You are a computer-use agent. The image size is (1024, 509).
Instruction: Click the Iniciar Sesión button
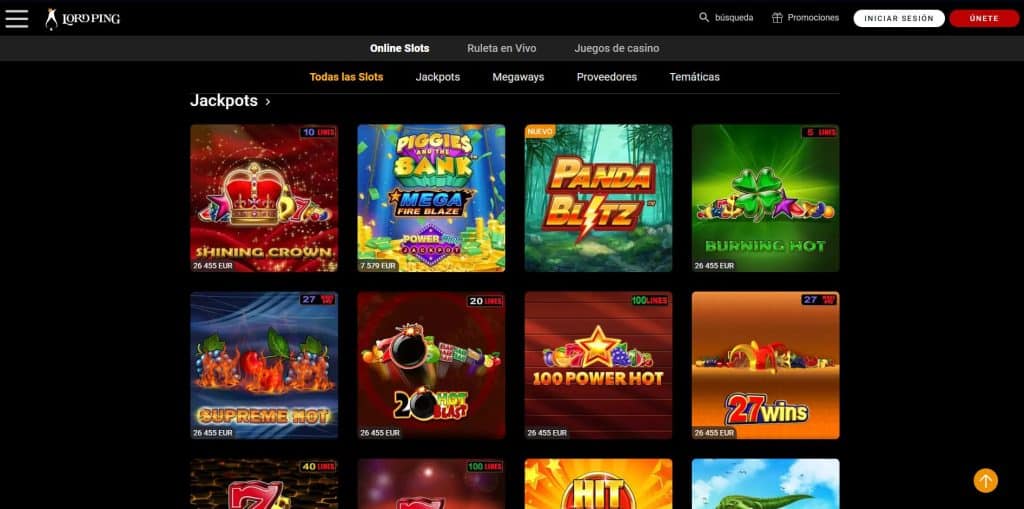899,18
